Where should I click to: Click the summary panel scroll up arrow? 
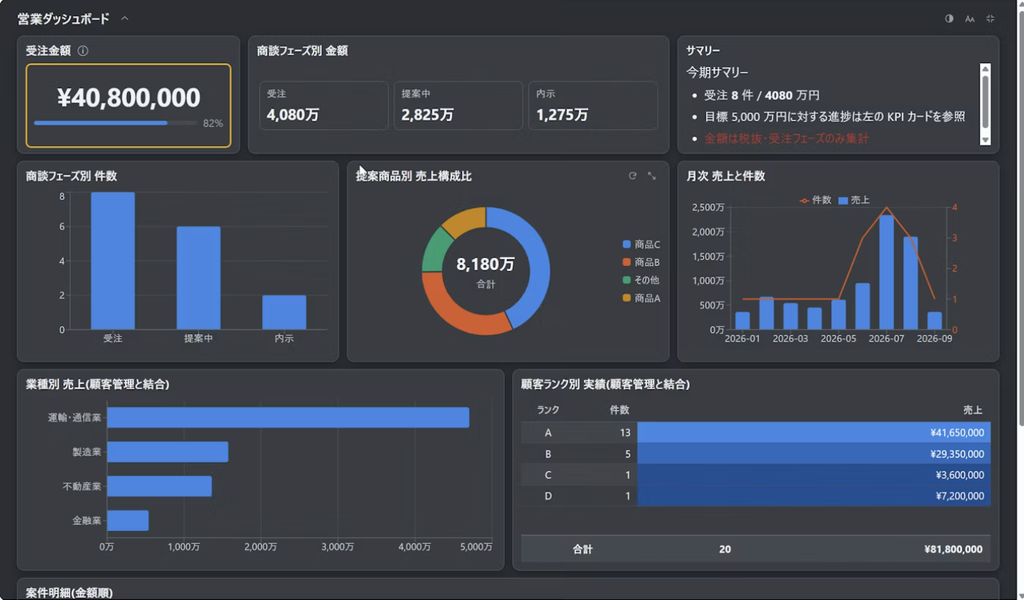tap(985, 69)
